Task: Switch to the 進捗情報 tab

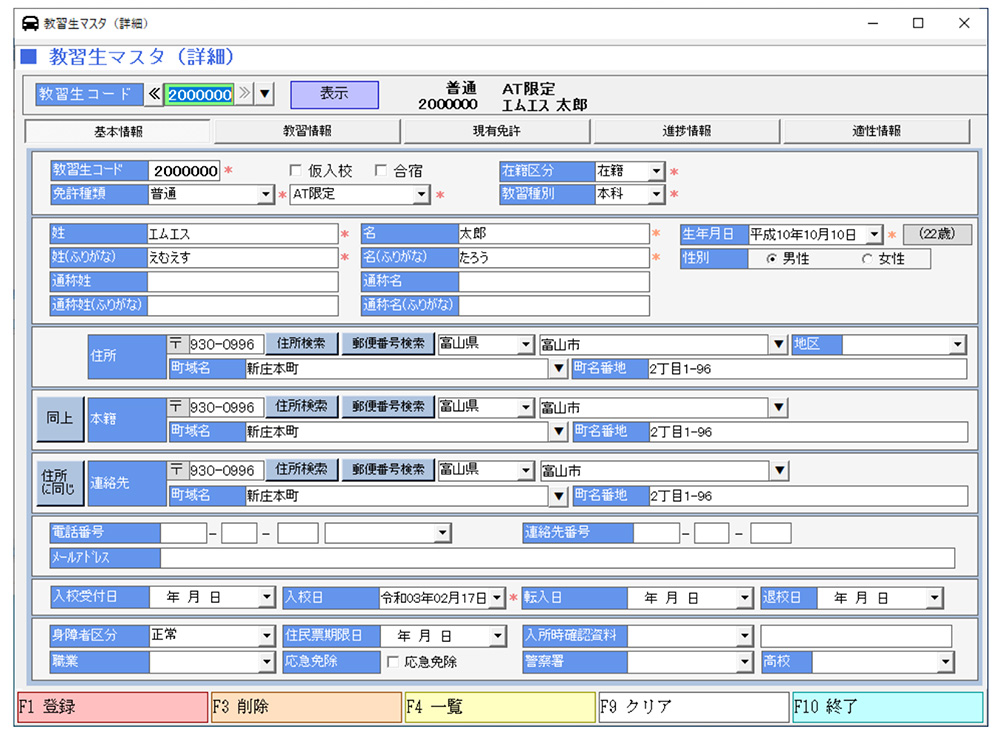Action: (x=687, y=131)
